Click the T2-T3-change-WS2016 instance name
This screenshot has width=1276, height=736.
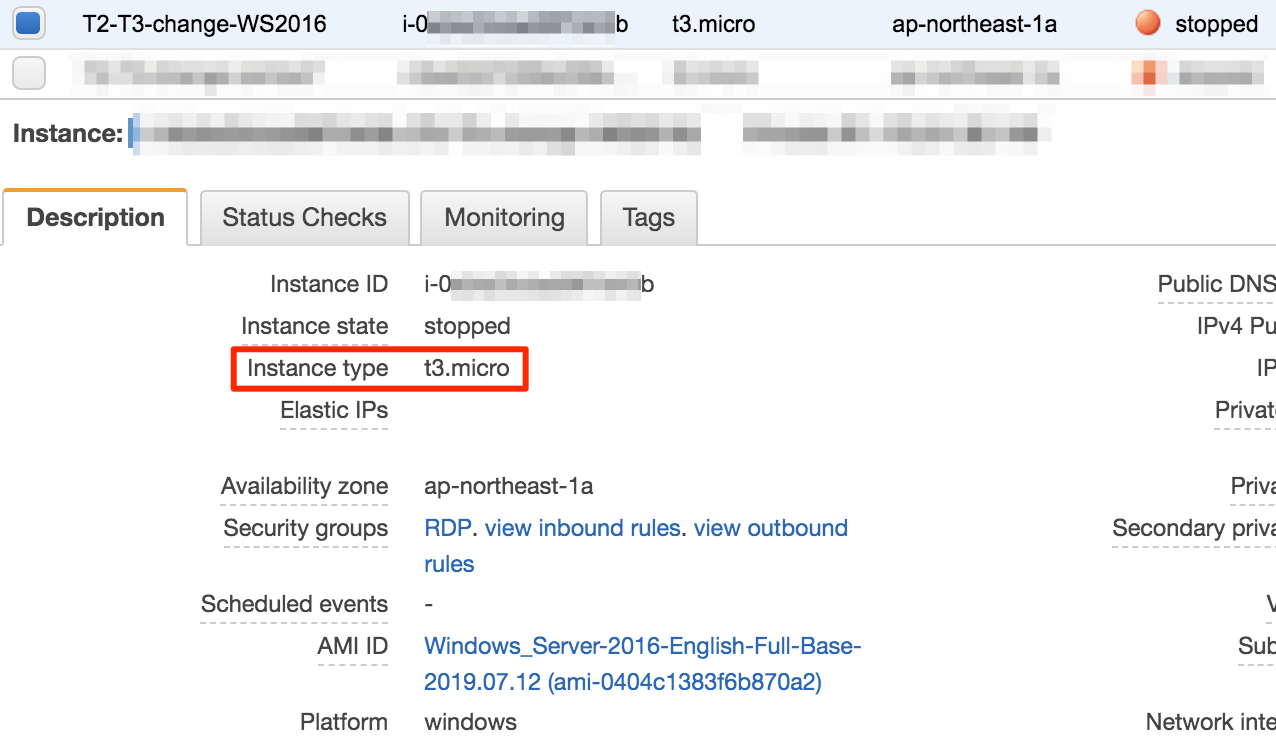(204, 24)
